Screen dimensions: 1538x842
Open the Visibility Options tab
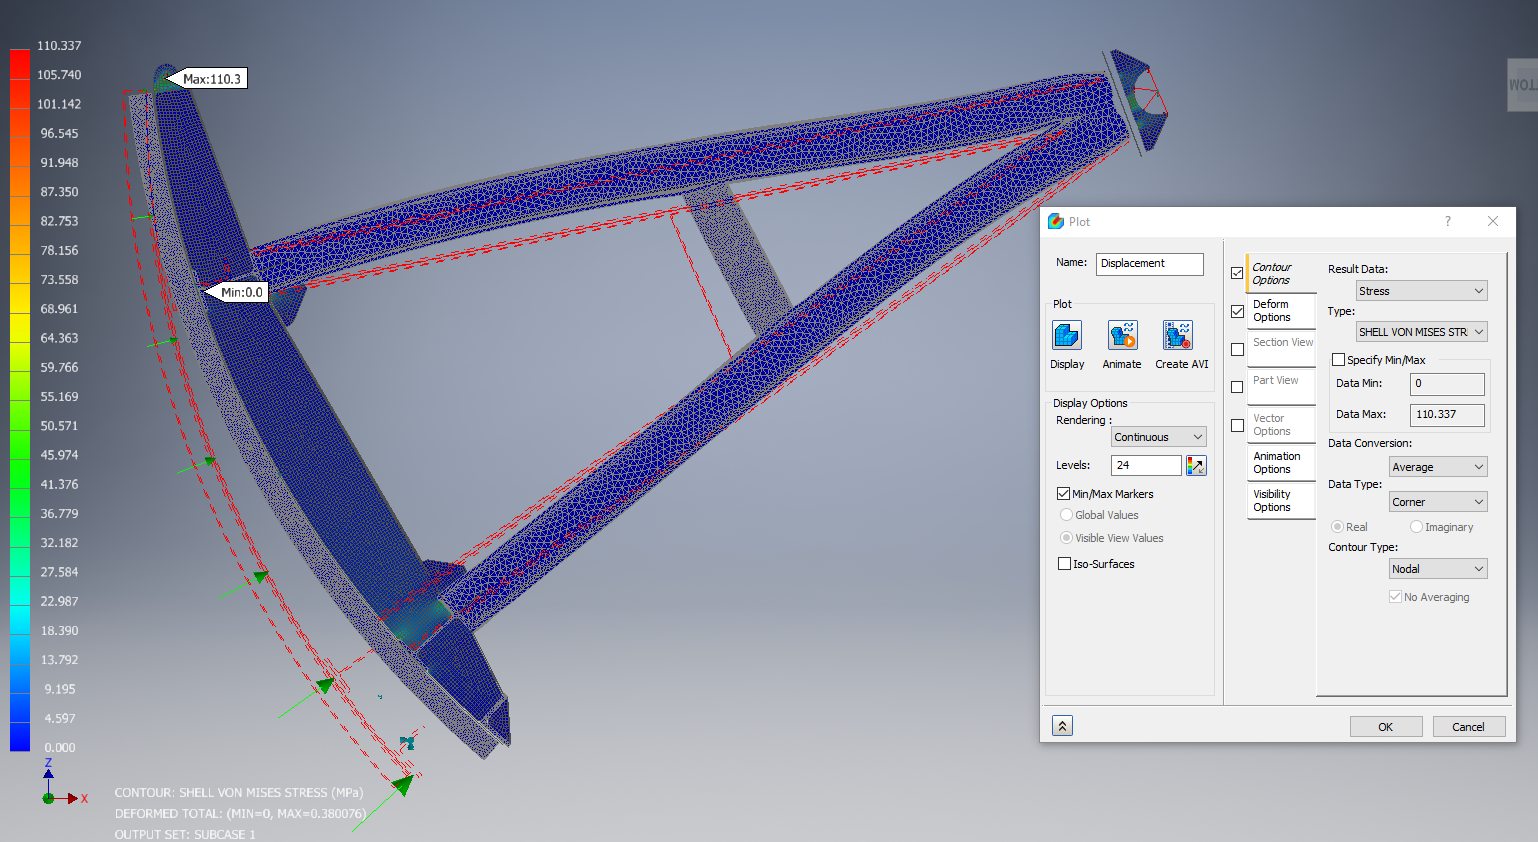(1280, 500)
